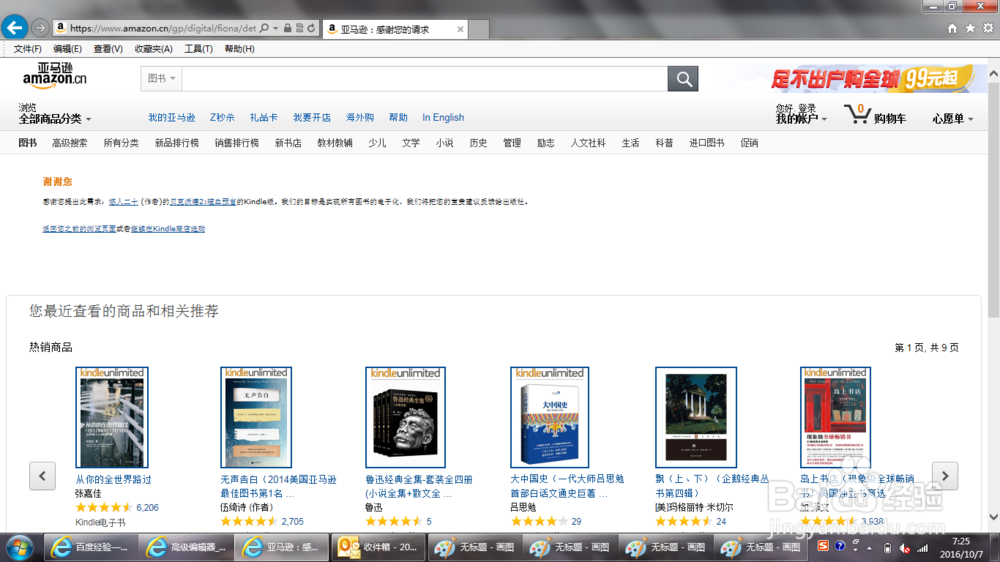This screenshot has height=562, width=1000.
Task: Select the 销售排行榜 nav tab
Action: coord(237,143)
